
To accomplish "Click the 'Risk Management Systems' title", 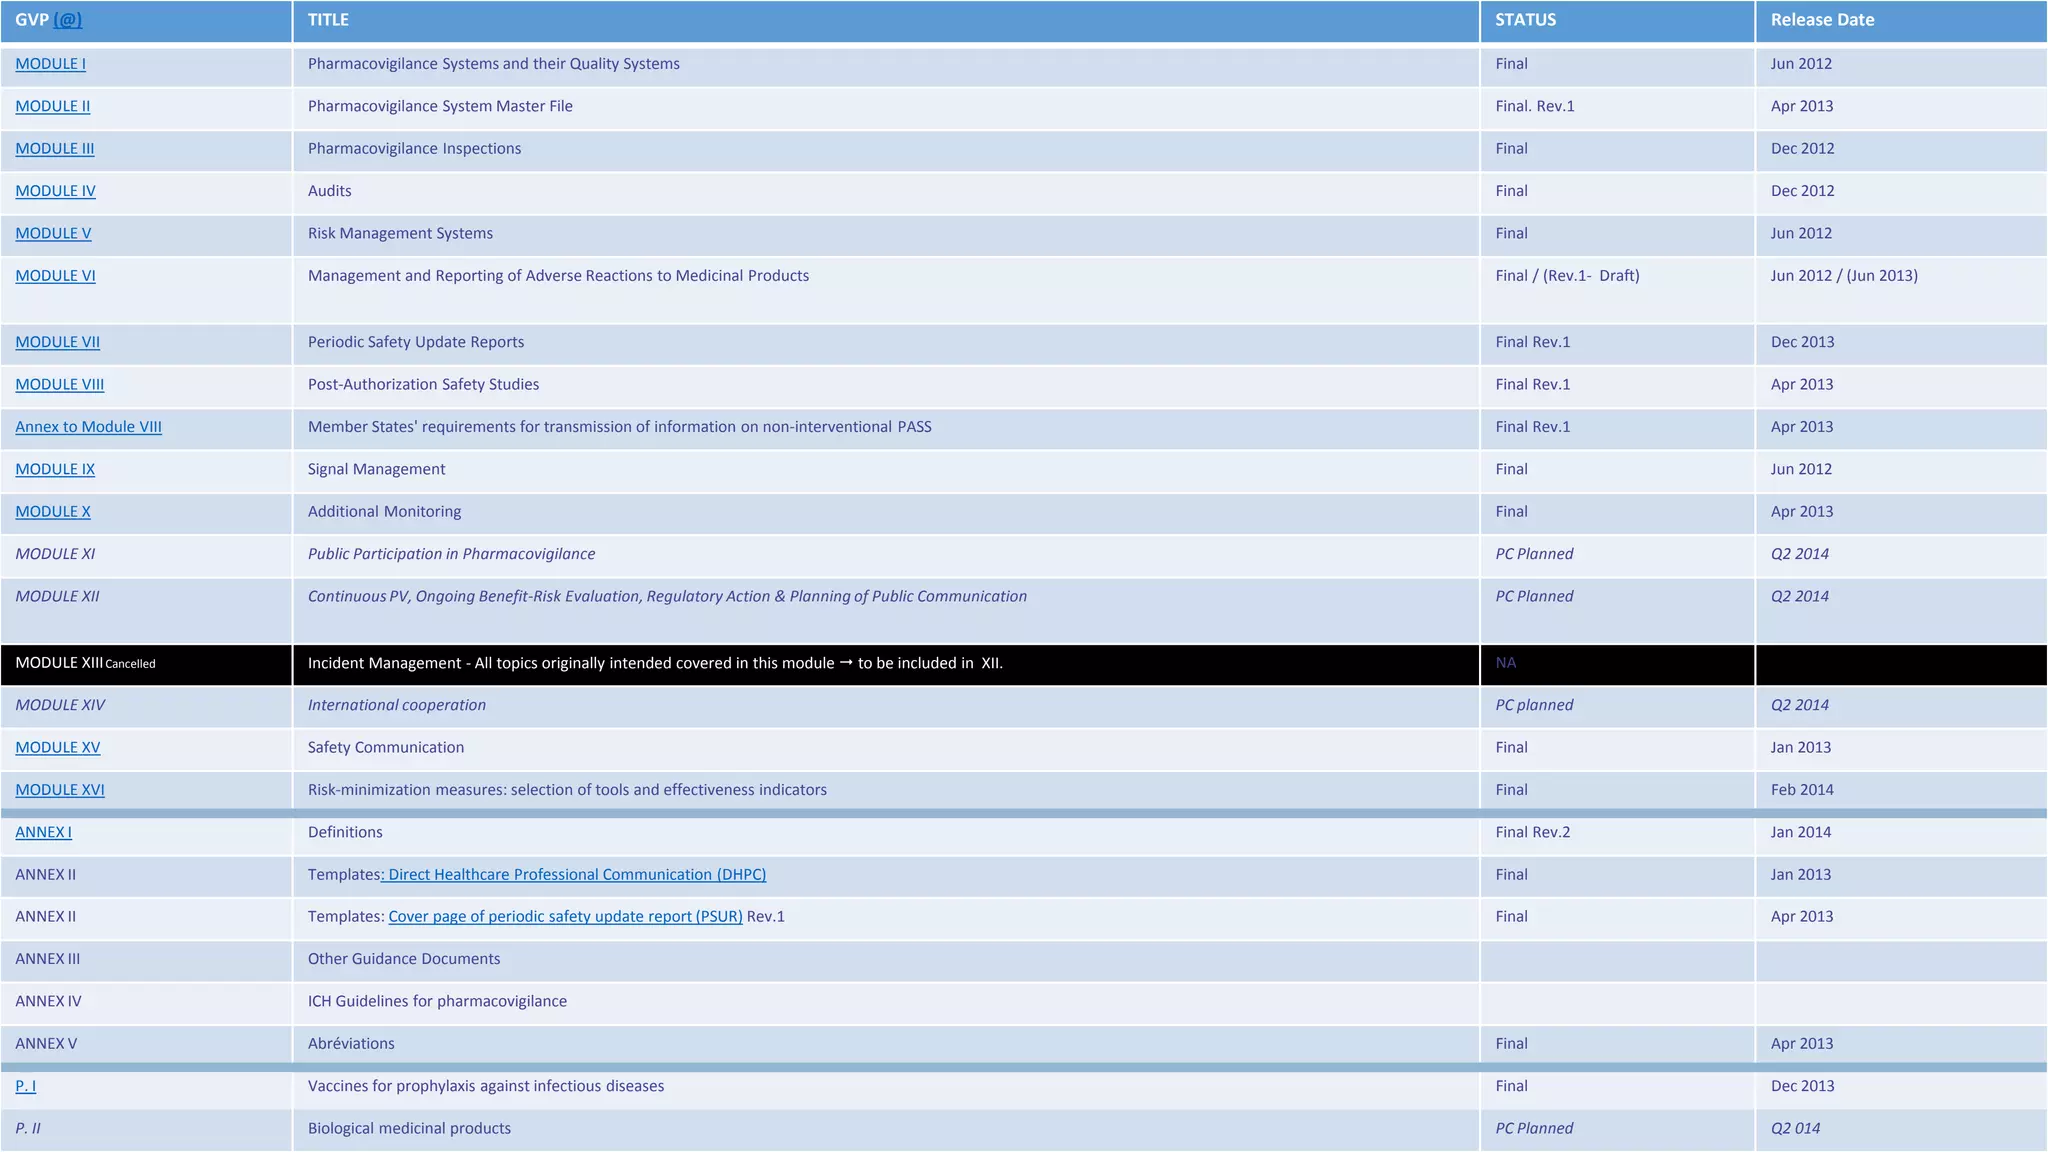I will [400, 233].
